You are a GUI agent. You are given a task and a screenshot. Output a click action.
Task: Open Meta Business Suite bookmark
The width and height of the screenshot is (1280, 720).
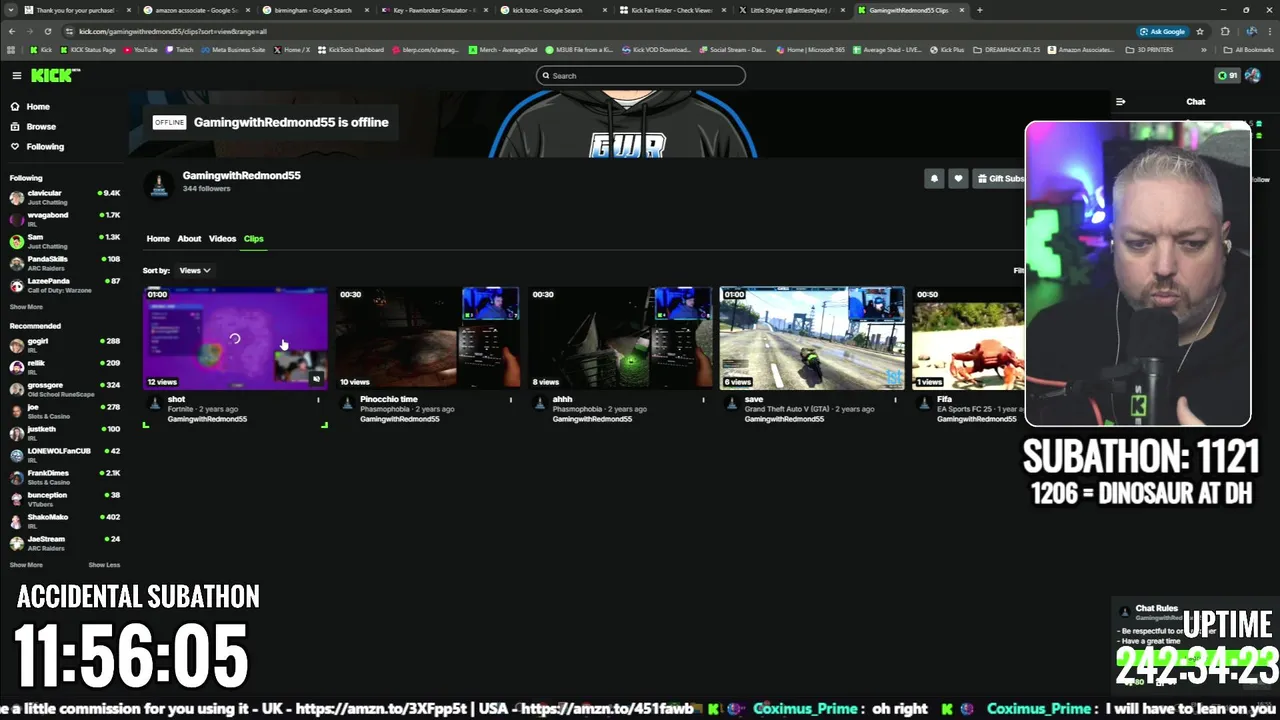[233, 49]
